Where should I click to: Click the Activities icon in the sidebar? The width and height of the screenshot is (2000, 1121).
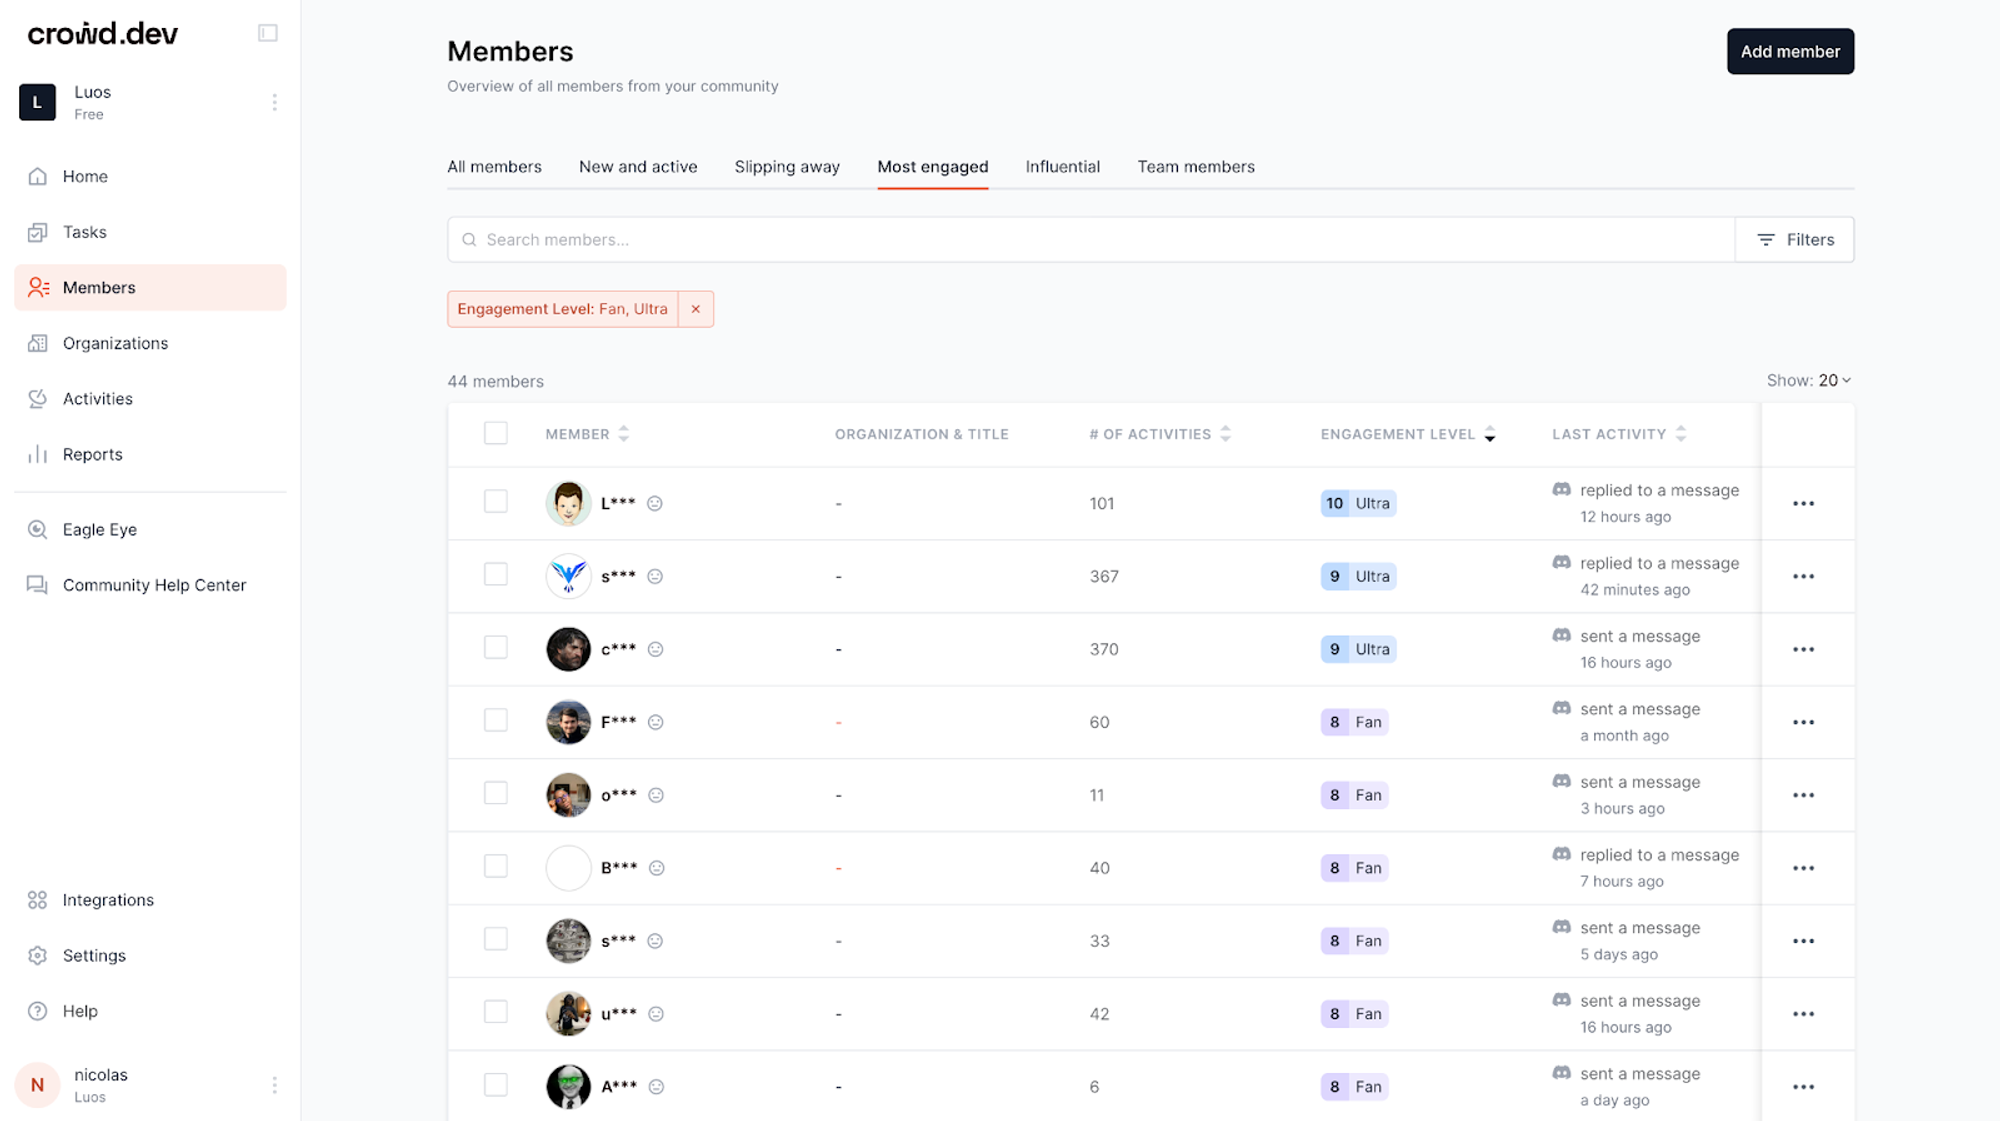[37, 399]
